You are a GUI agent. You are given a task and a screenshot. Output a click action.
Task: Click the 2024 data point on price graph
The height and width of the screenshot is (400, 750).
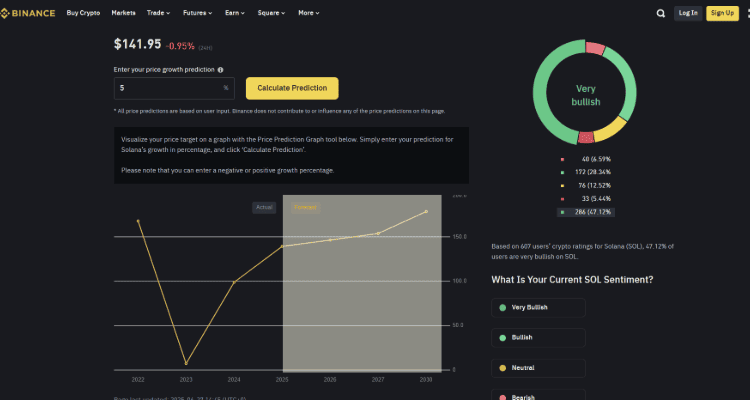tap(234, 282)
